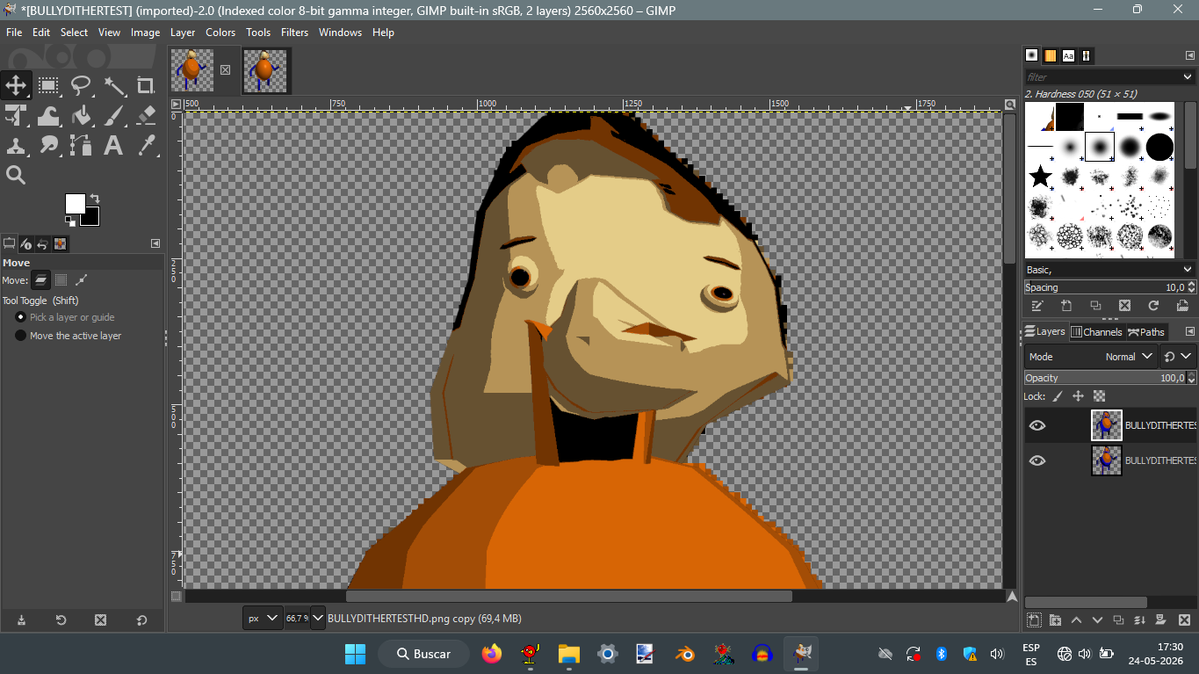Select the Unified Transform tool
This screenshot has height=674, width=1199.
pos(16,116)
